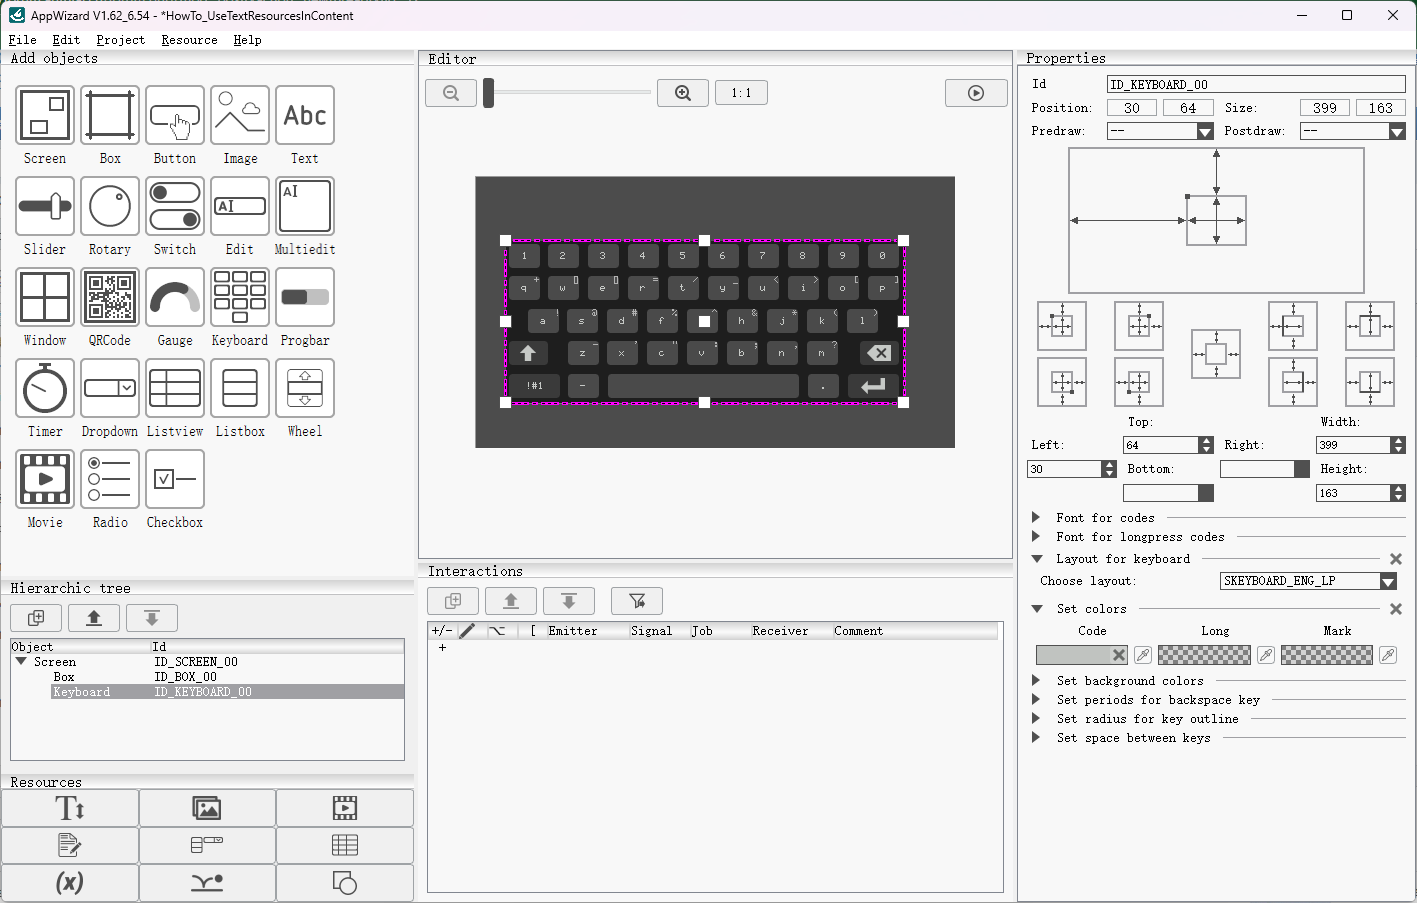The height and width of the screenshot is (903, 1417).
Task: Click the 1:1 zoom button
Action: pos(741,92)
